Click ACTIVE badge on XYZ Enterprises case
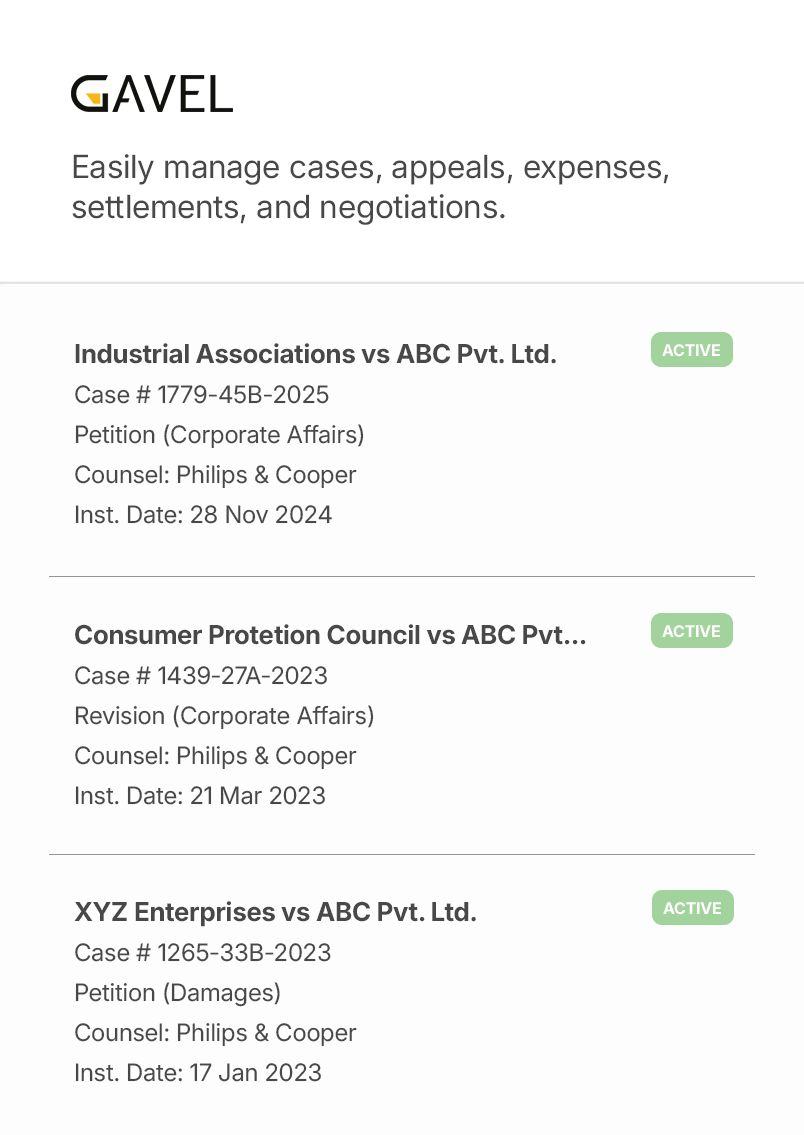This screenshot has width=804, height=1135. pyautogui.click(x=692, y=908)
